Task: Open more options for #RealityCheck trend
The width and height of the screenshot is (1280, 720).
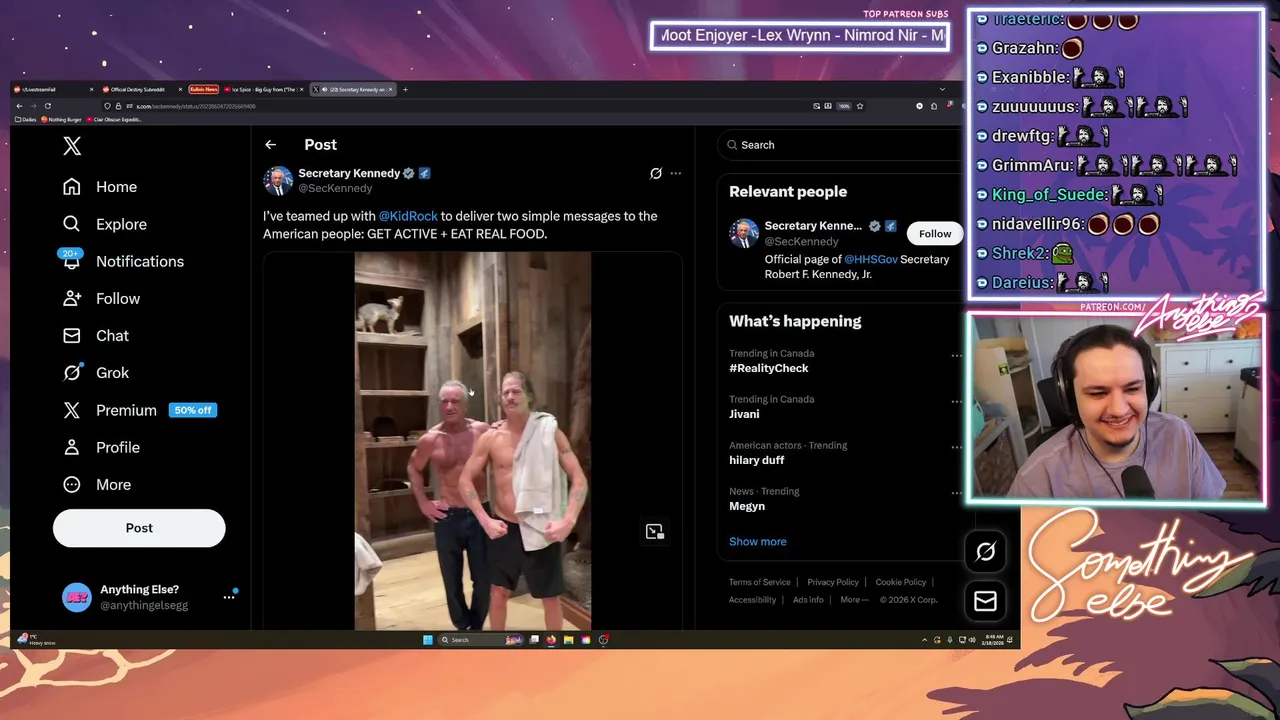Action: click(956, 355)
